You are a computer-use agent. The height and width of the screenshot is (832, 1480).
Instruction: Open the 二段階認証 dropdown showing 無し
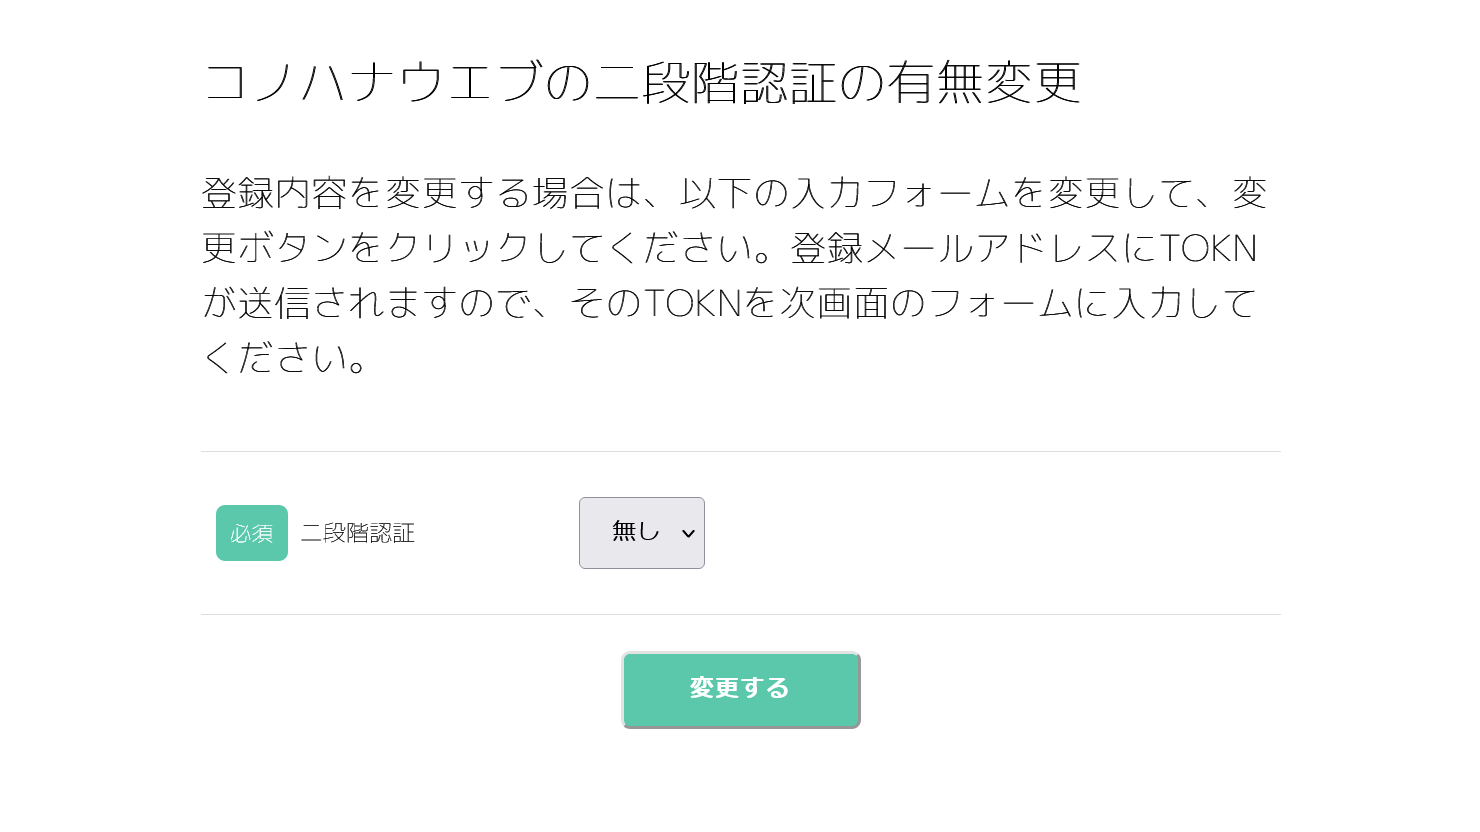641,533
